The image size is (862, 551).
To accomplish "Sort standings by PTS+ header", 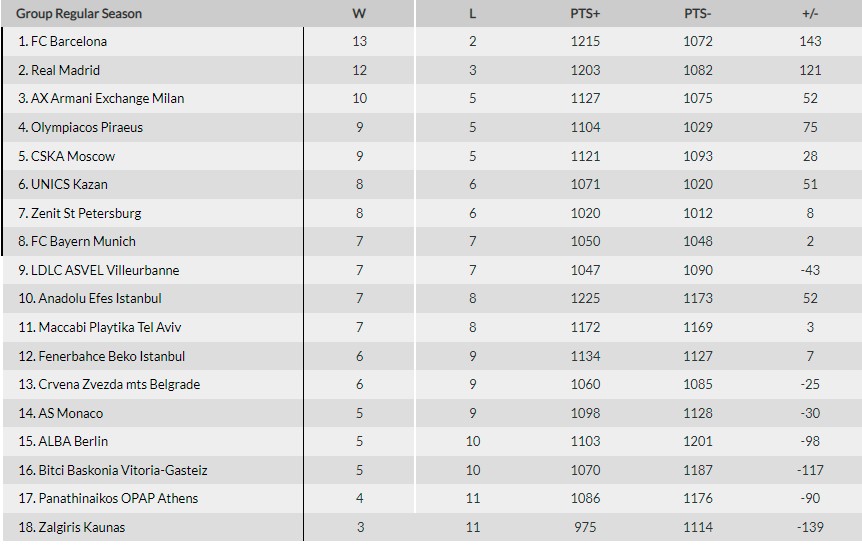I will (x=585, y=14).
